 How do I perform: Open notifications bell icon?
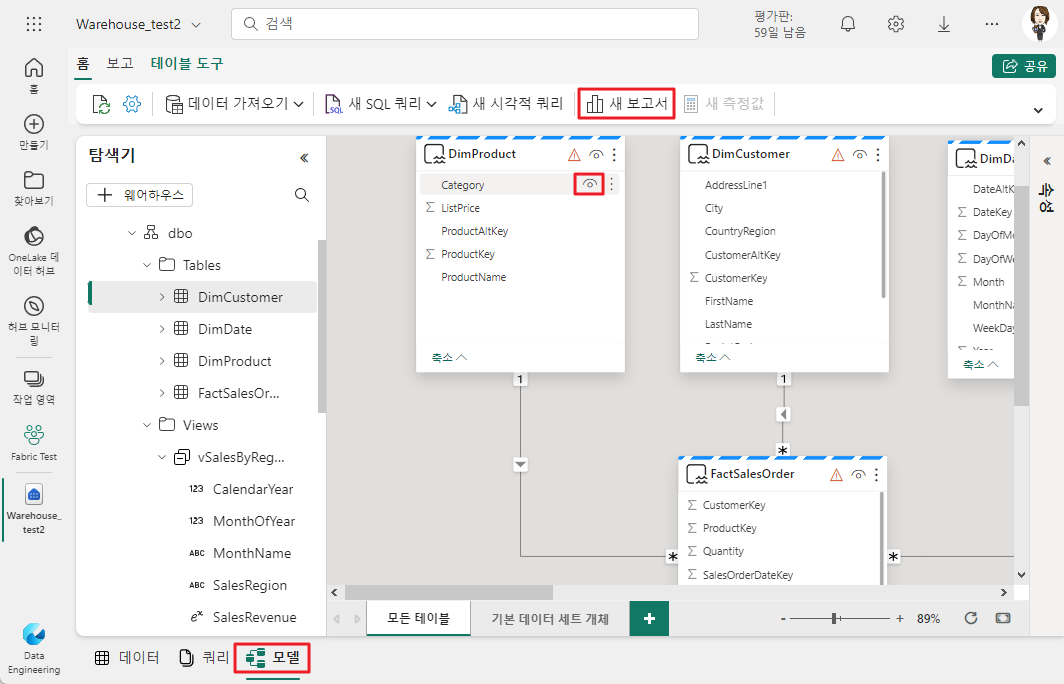pos(848,24)
